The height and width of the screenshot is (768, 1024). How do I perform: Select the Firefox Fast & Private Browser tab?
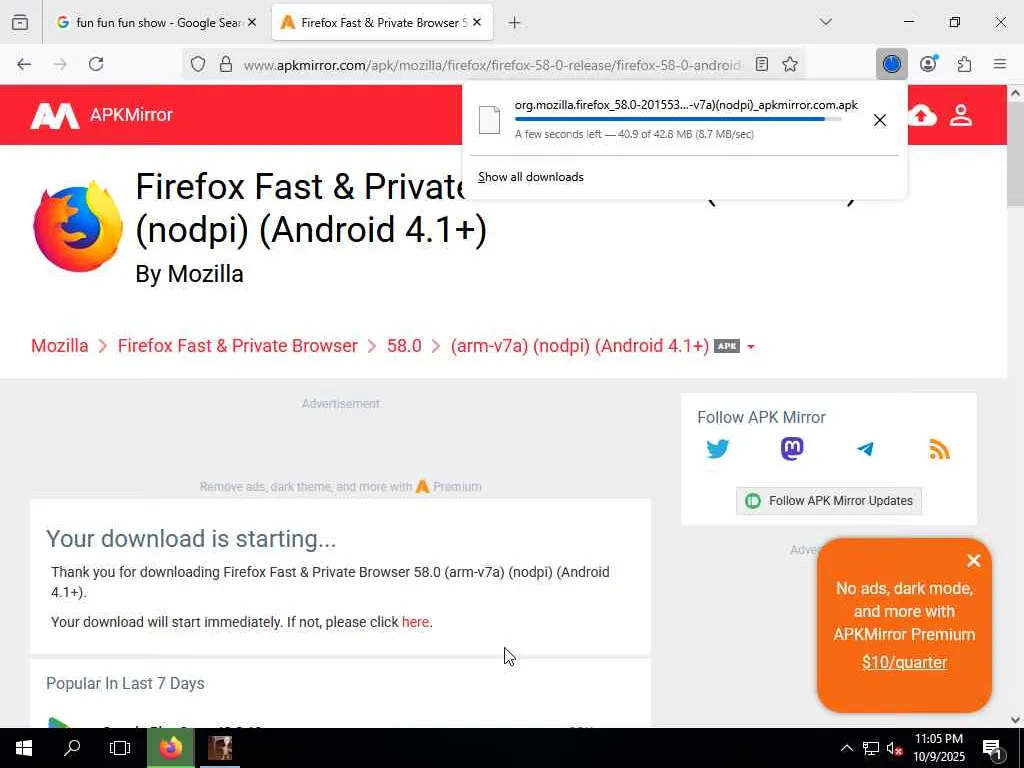pyautogui.click(x=383, y=22)
